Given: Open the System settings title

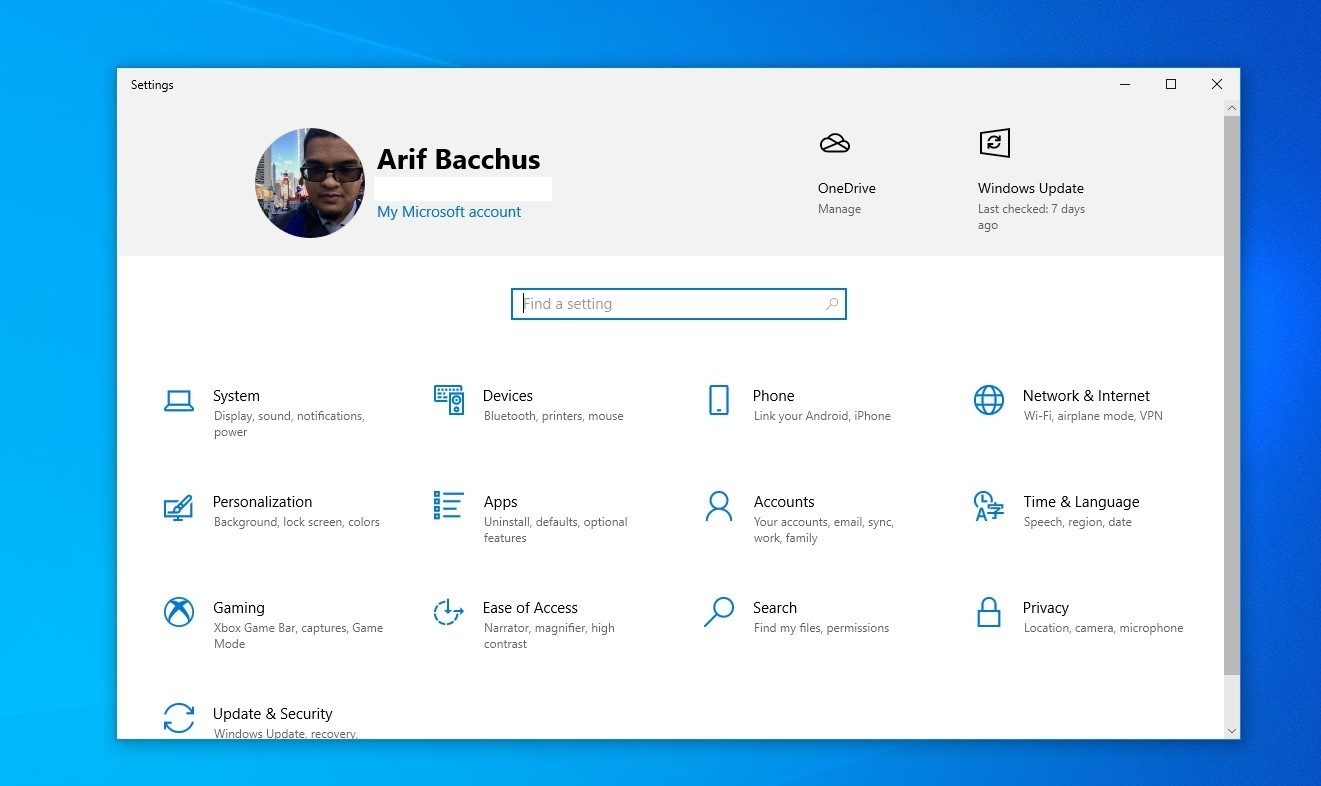Looking at the screenshot, I should pos(236,396).
